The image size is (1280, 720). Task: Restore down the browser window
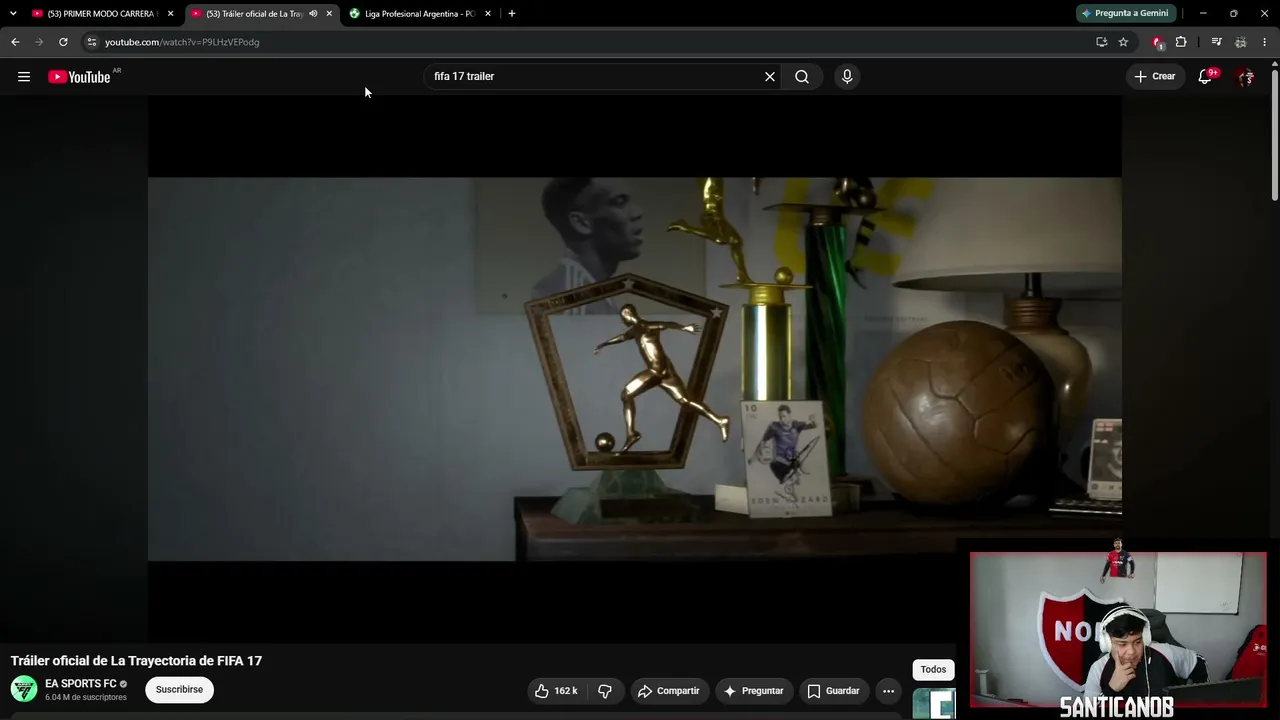(x=1233, y=13)
